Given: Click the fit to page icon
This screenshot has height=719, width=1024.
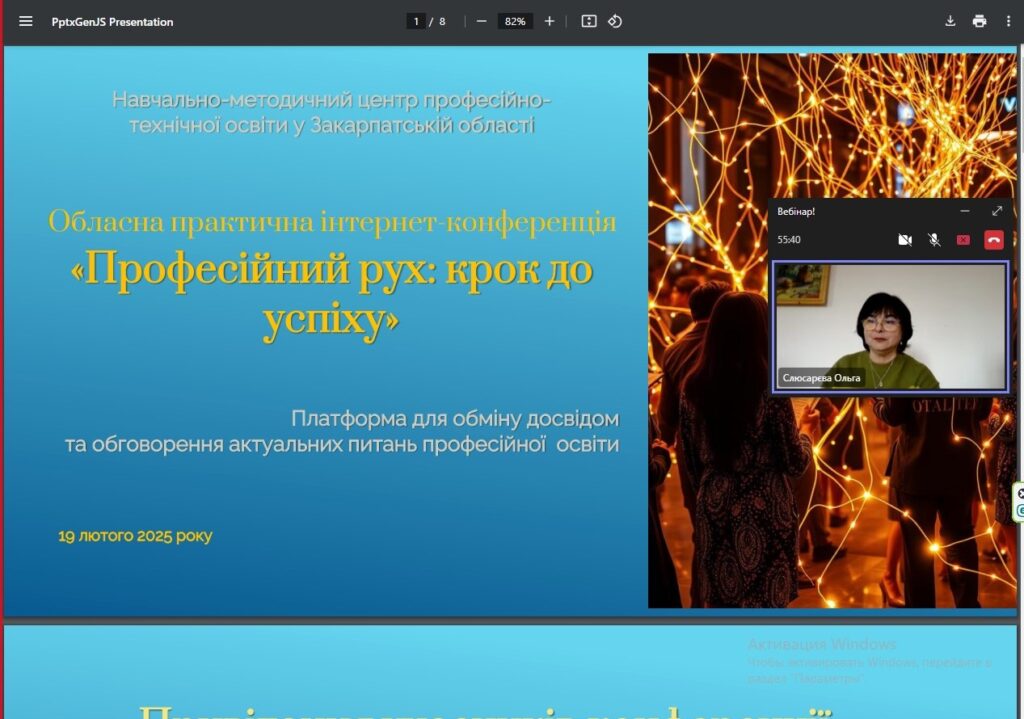Looking at the screenshot, I should tap(589, 21).
